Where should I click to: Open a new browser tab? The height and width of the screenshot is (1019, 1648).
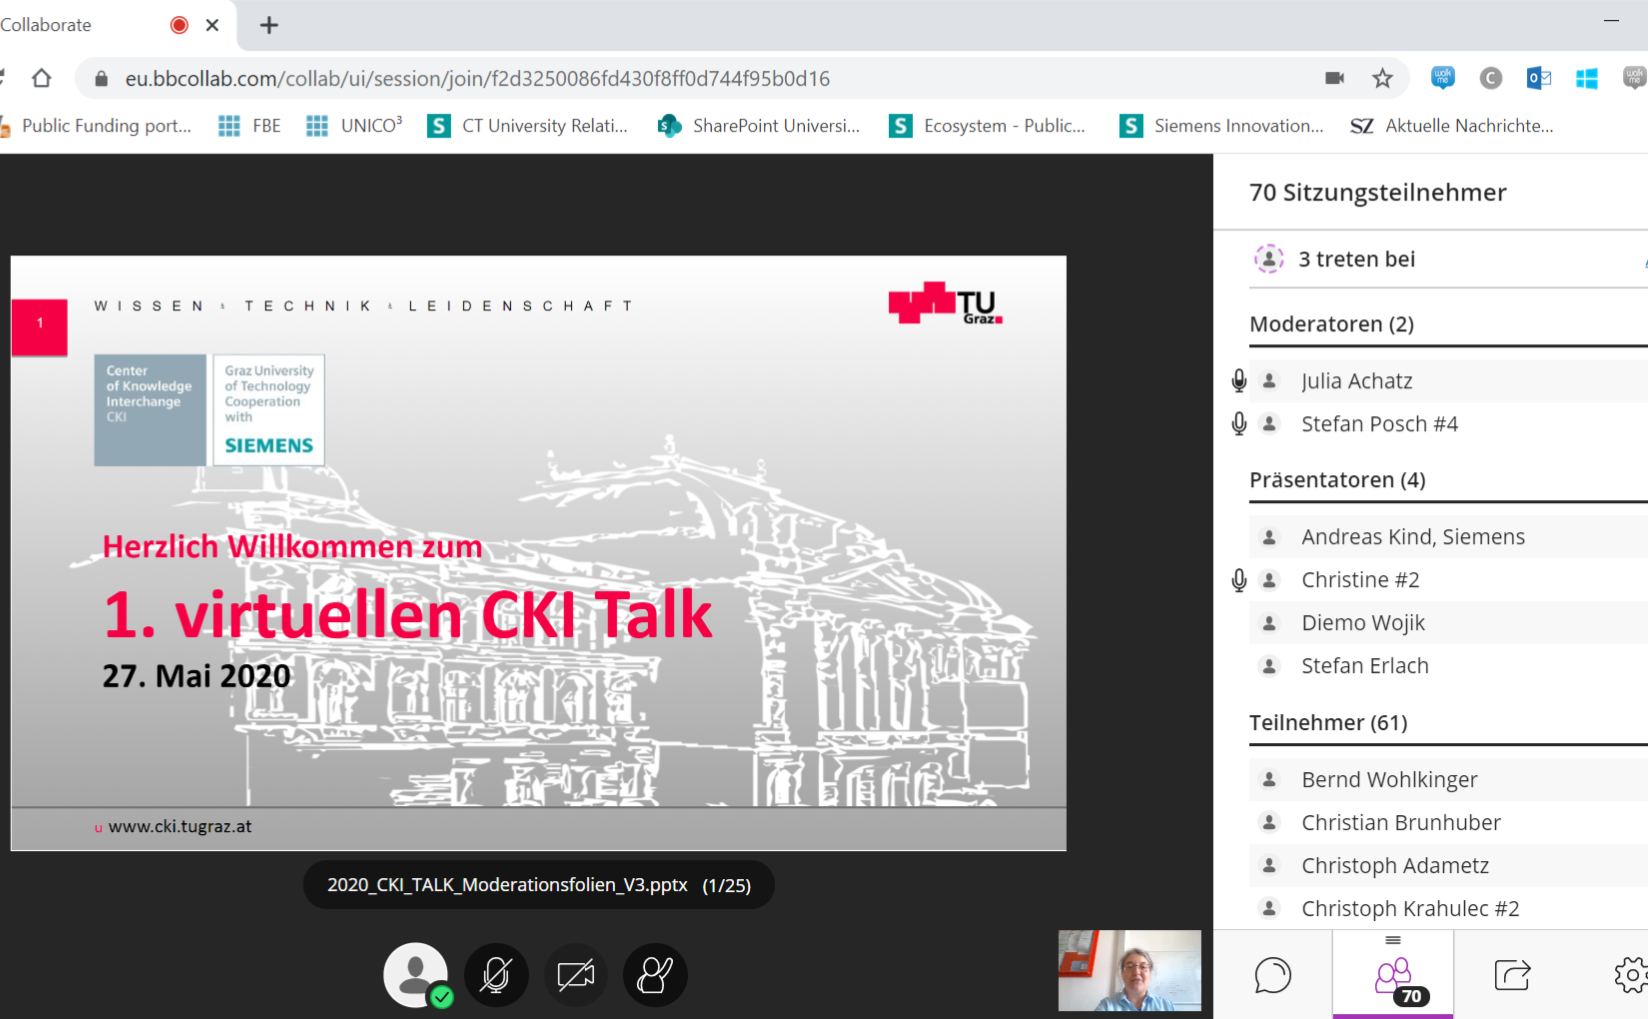pyautogui.click(x=269, y=25)
